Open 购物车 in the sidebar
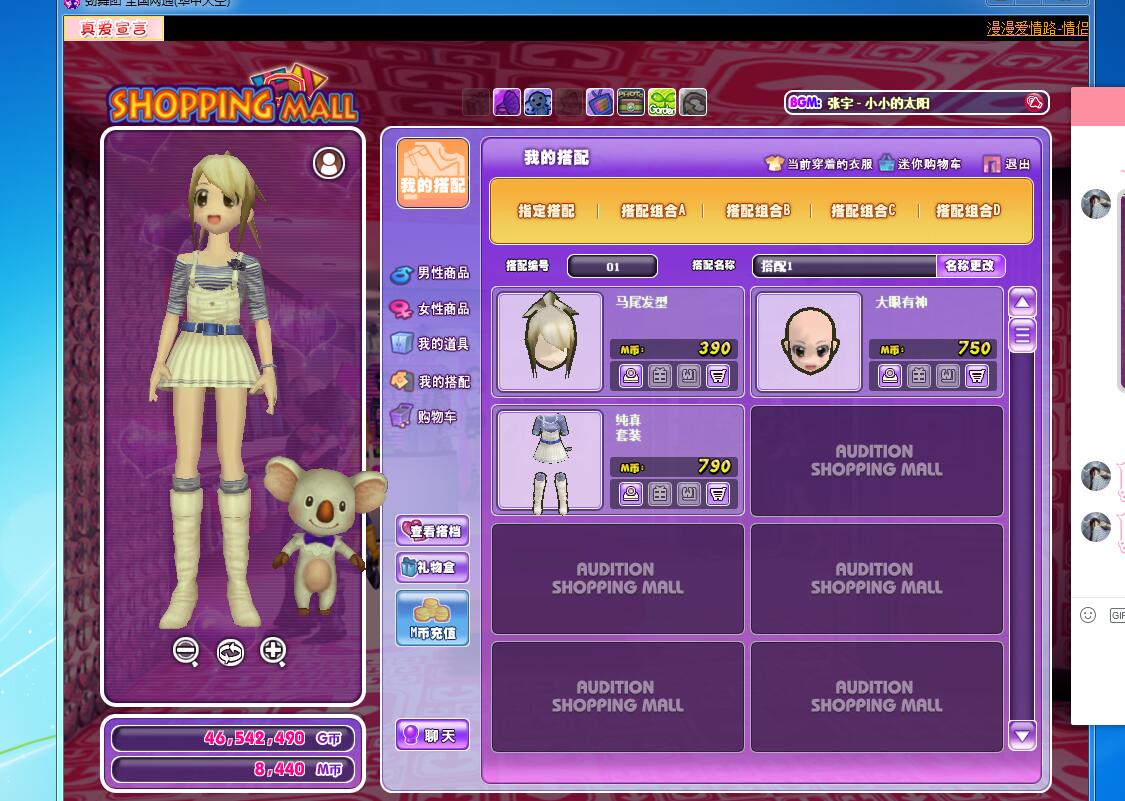 424,416
